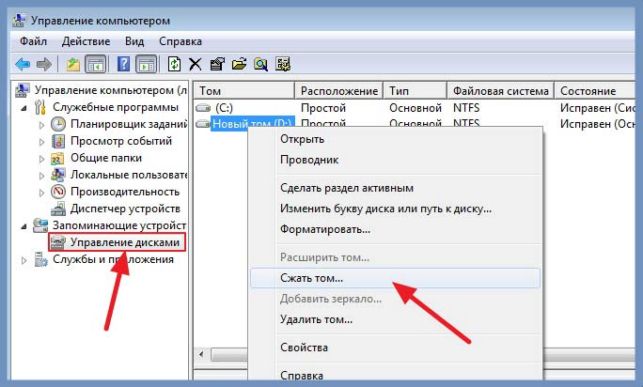The image size is (643, 387).
Task: Open the Справка menu in menu bar
Action: click(180, 41)
